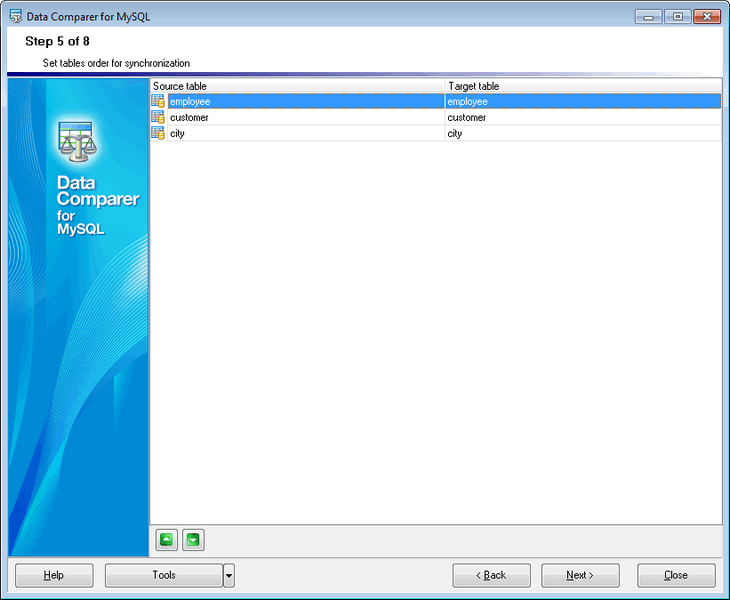Maximize the Data Comparer window
Image resolution: width=730 pixels, height=600 pixels.
tap(677, 17)
